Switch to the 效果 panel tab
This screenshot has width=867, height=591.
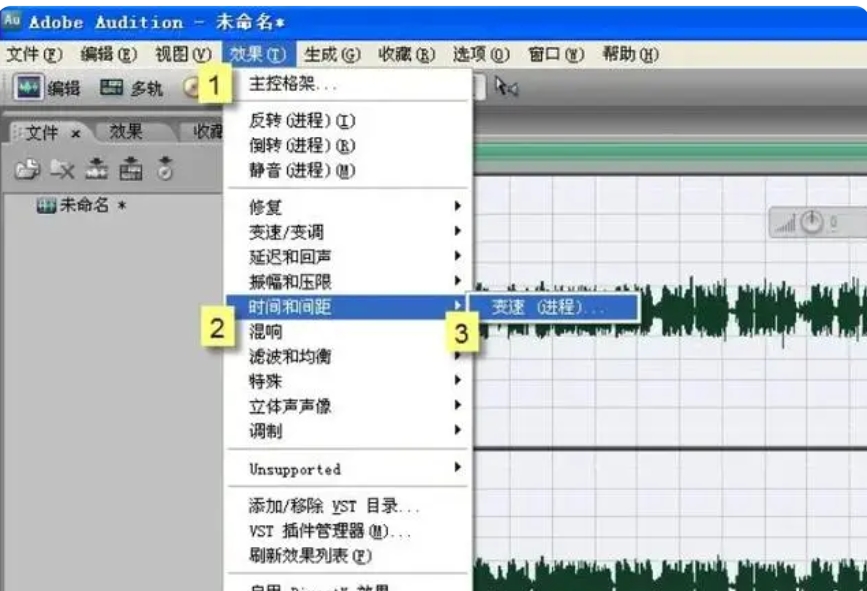point(126,132)
